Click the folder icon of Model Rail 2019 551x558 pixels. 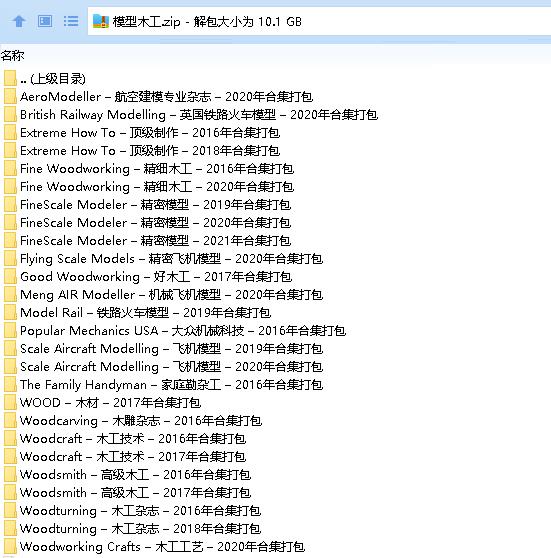10,313
